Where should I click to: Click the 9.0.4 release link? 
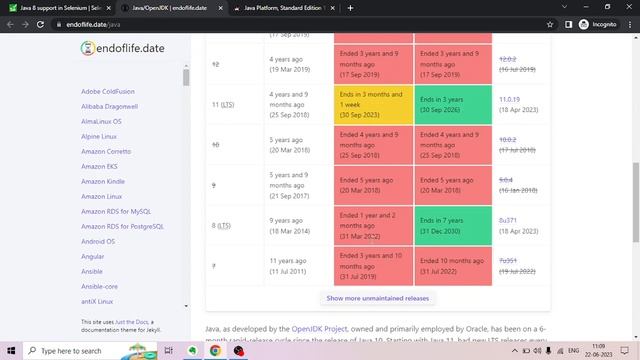(x=506, y=180)
